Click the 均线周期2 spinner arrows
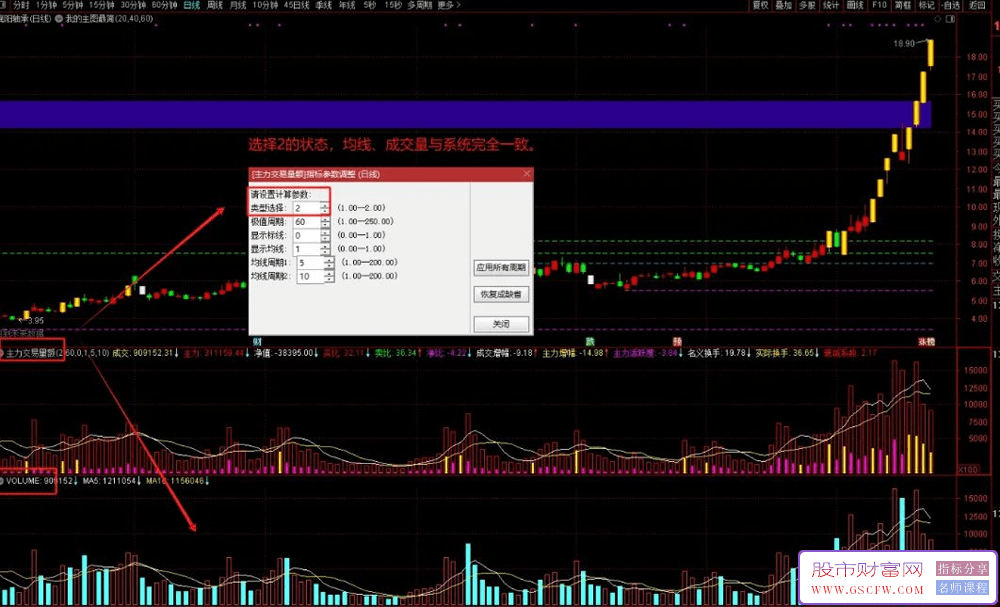Image resolution: width=1000 pixels, height=607 pixels. coord(329,276)
